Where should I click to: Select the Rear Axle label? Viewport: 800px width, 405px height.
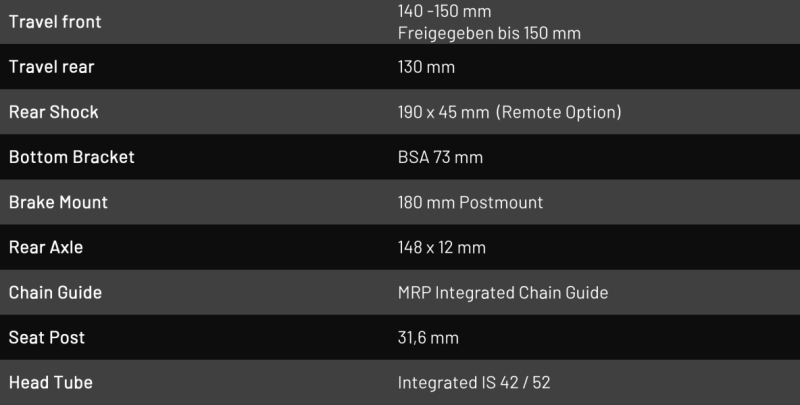[x=47, y=247]
